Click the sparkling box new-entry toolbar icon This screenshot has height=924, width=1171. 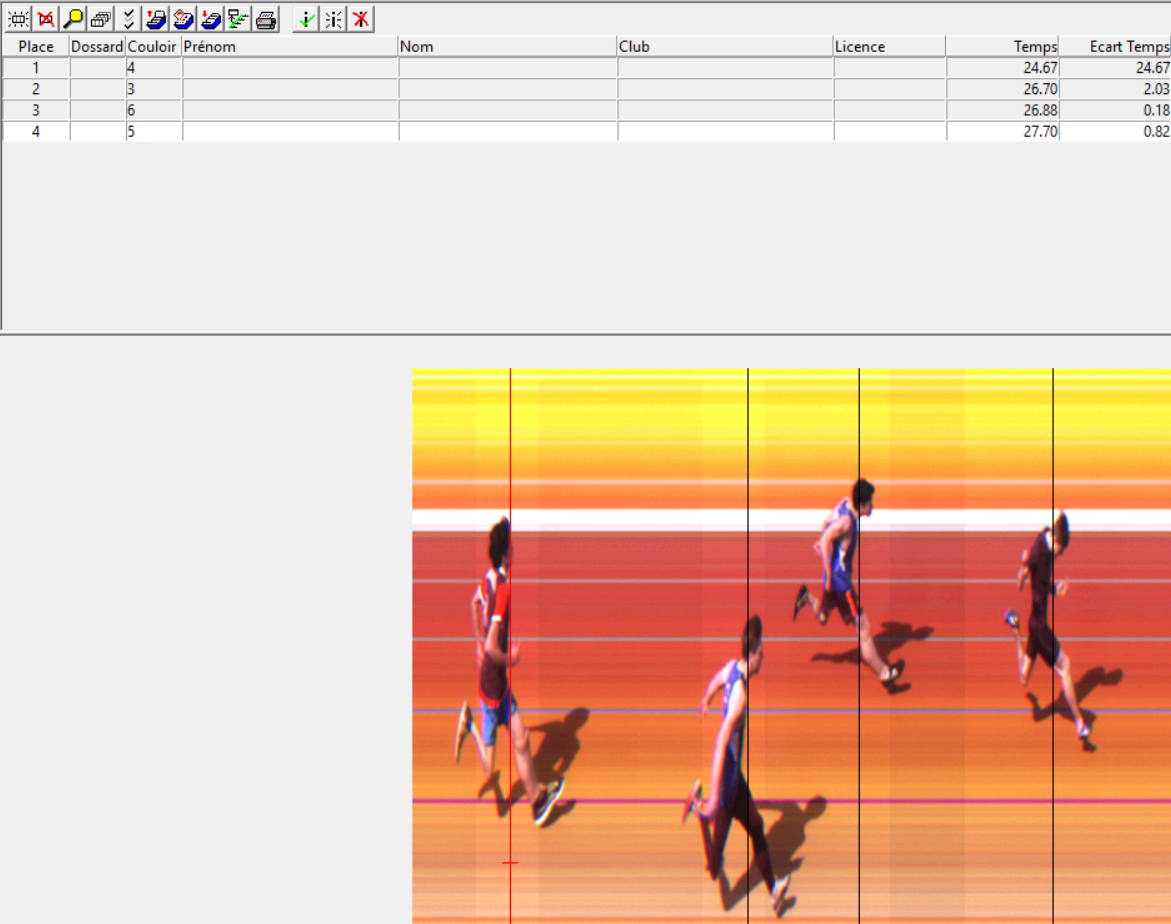tap(18, 19)
